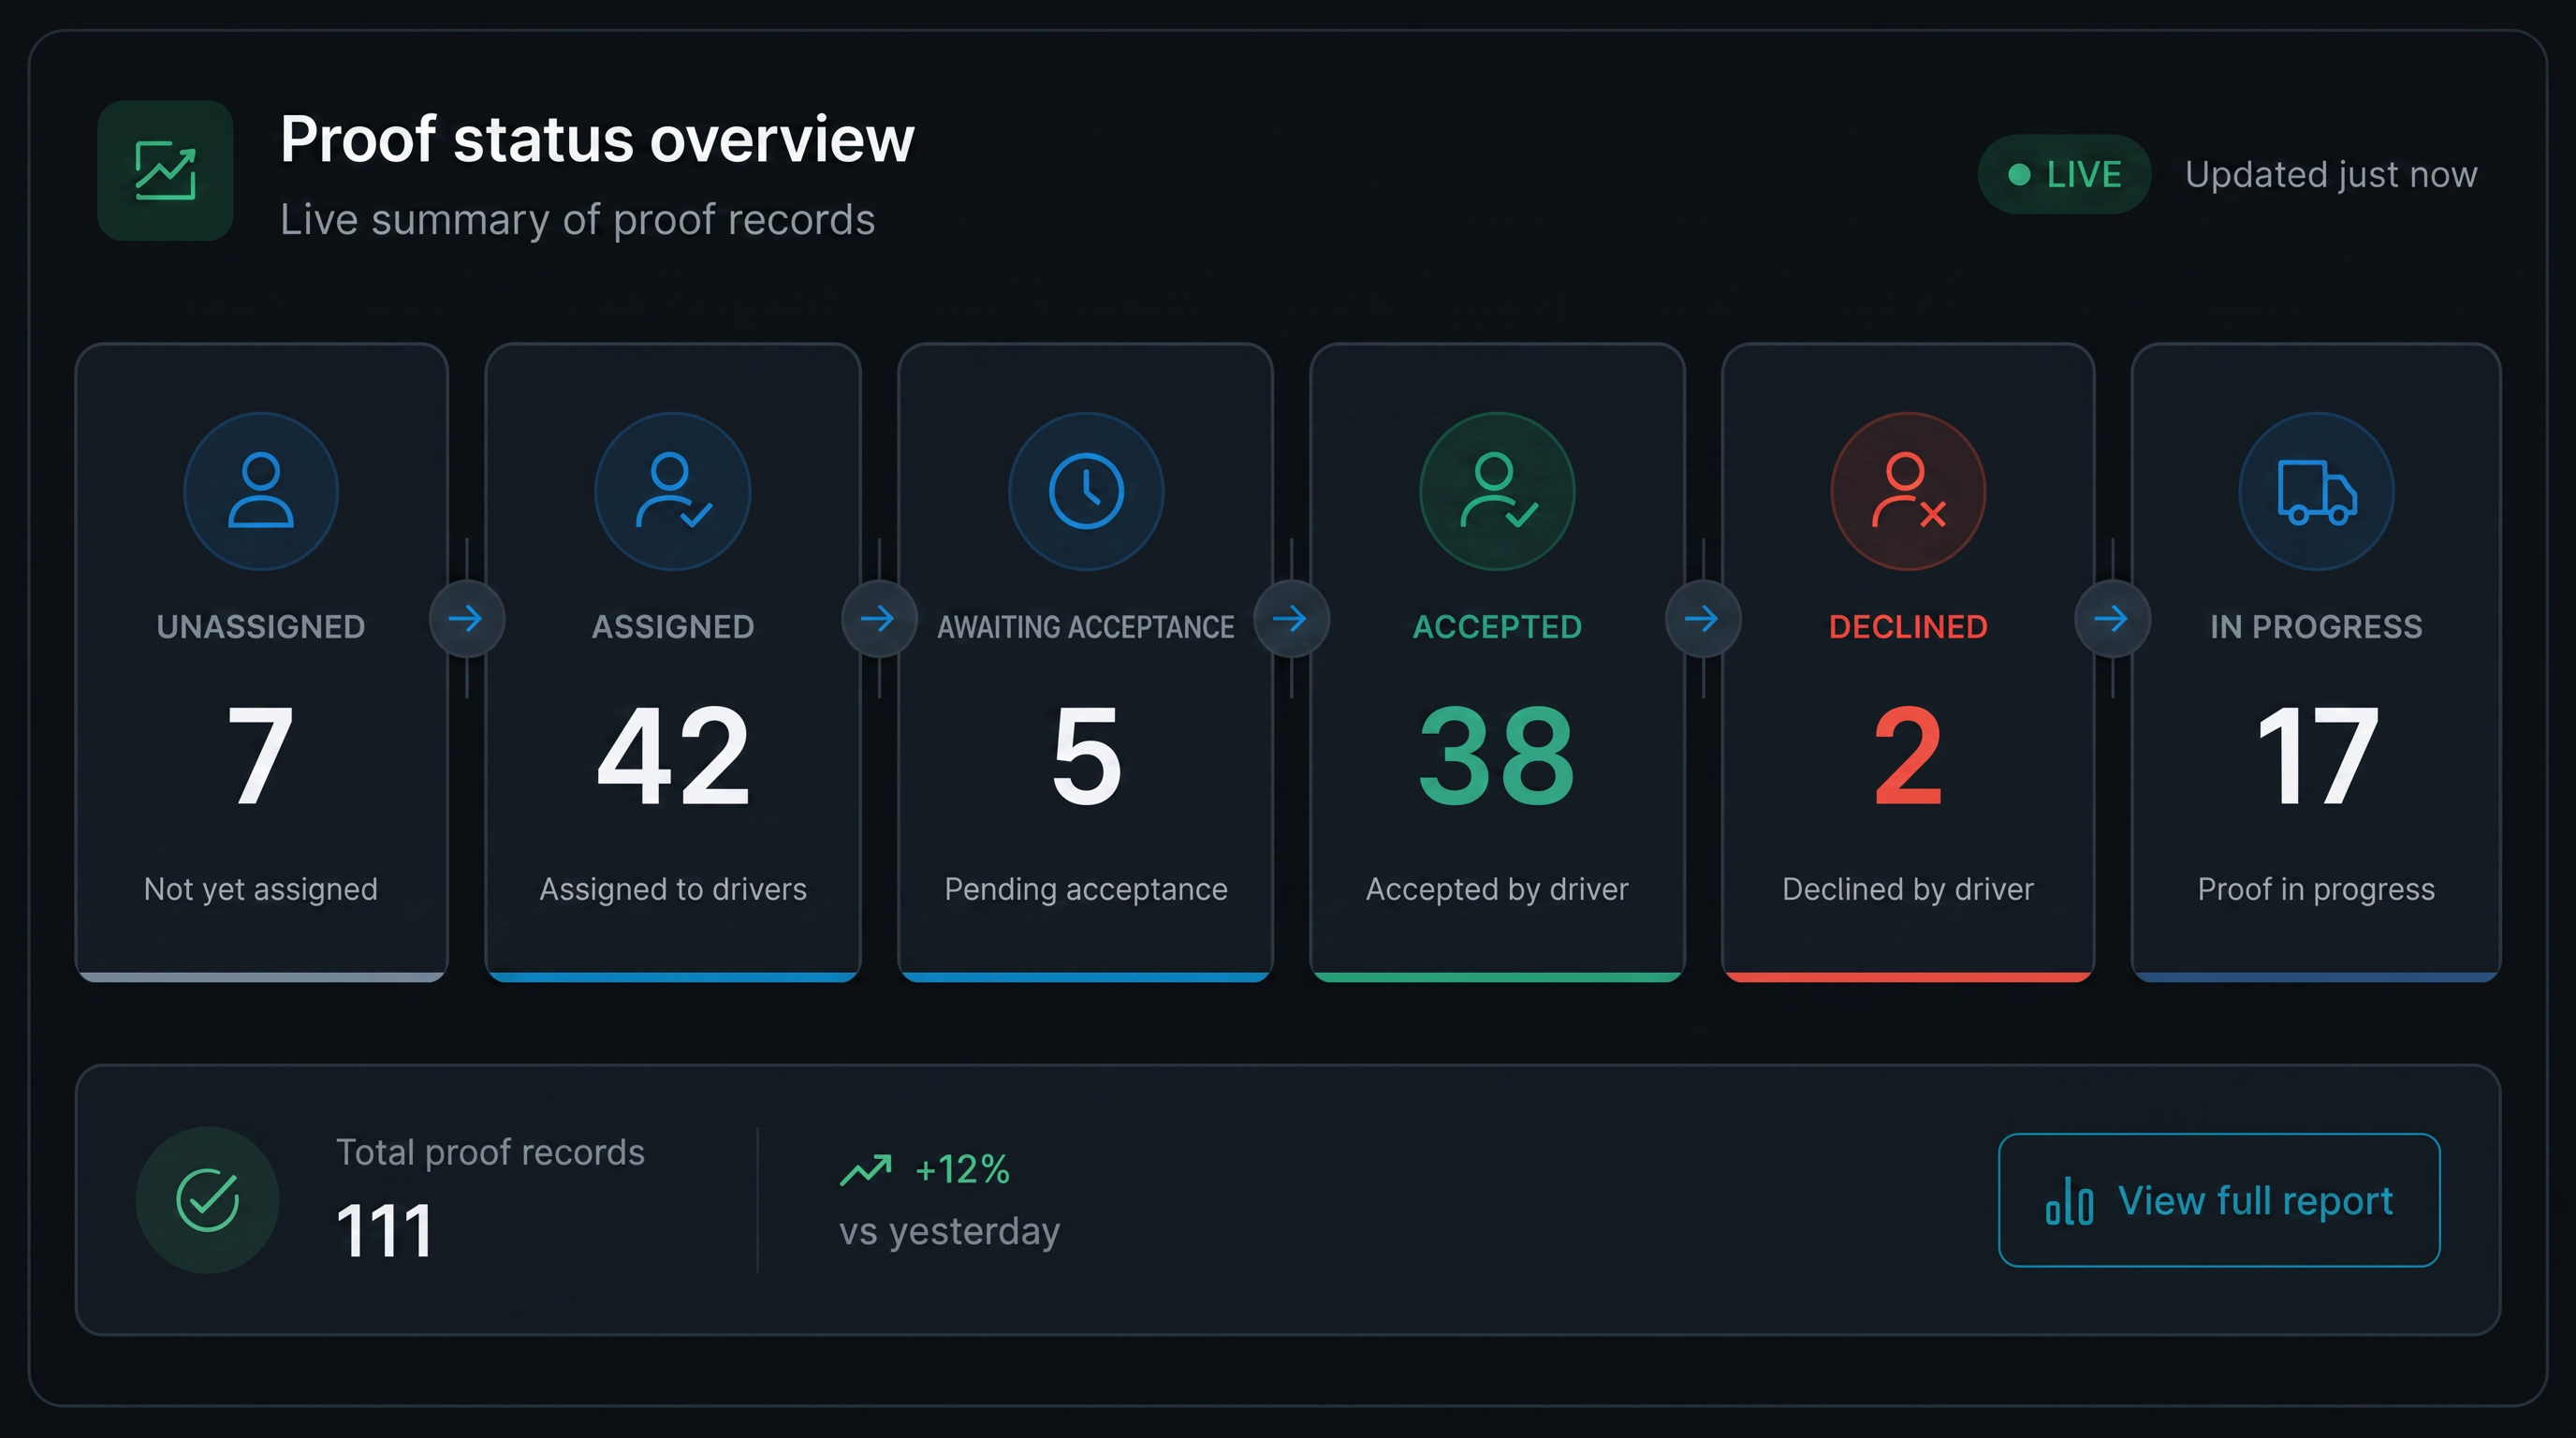Click the arrow between Accepted and Declined
Screen dimensions: 2576x1438
pyautogui.click(x=1703, y=619)
